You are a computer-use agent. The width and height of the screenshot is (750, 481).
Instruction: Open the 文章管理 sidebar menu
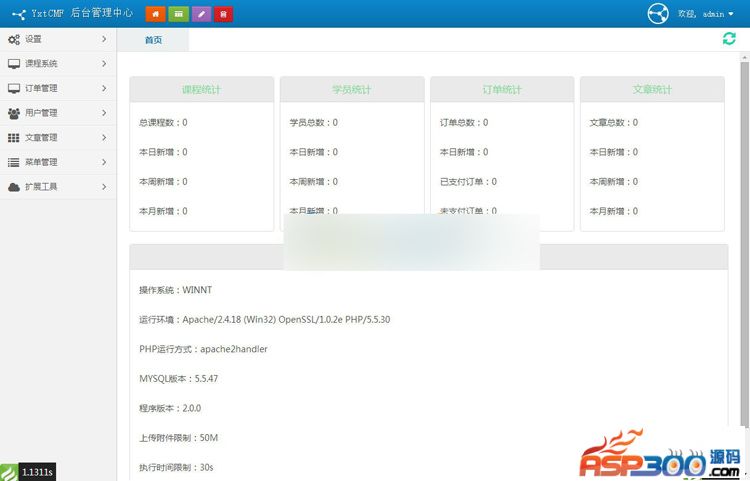coord(58,138)
